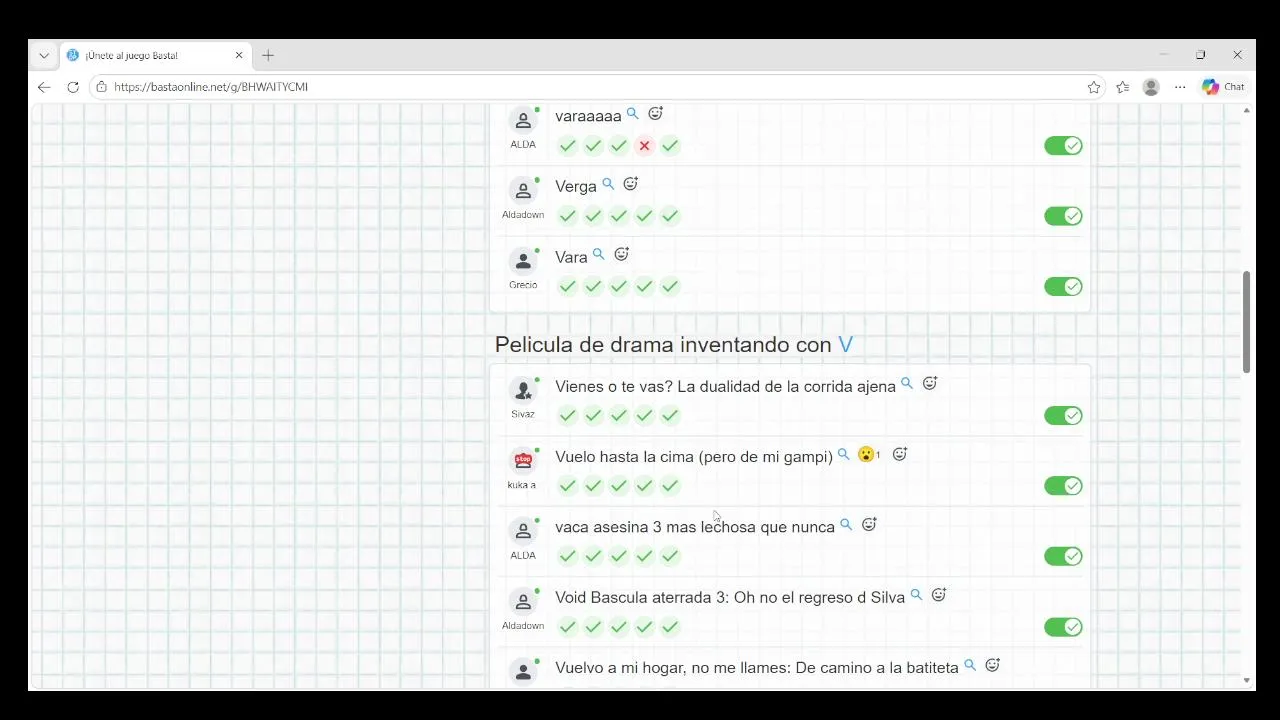Bookmark this page with the star icon
This screenshot has width=1280, height=720.
[x=1094, y=87]
